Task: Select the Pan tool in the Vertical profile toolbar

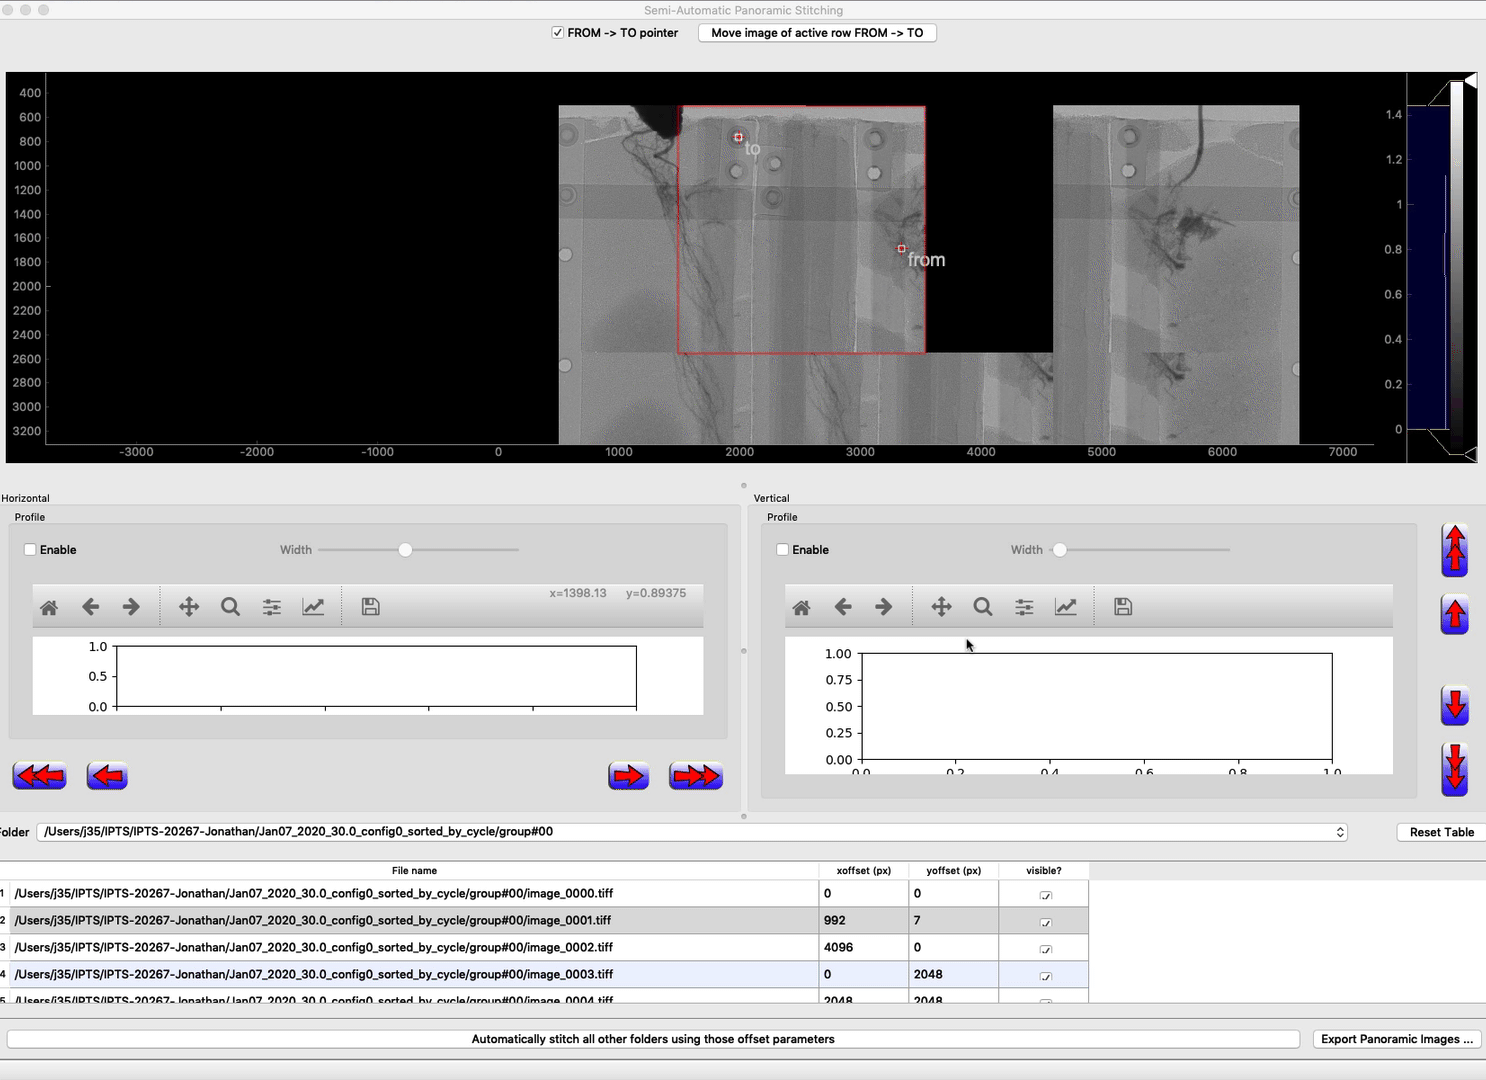Action: tap(941, 606)
